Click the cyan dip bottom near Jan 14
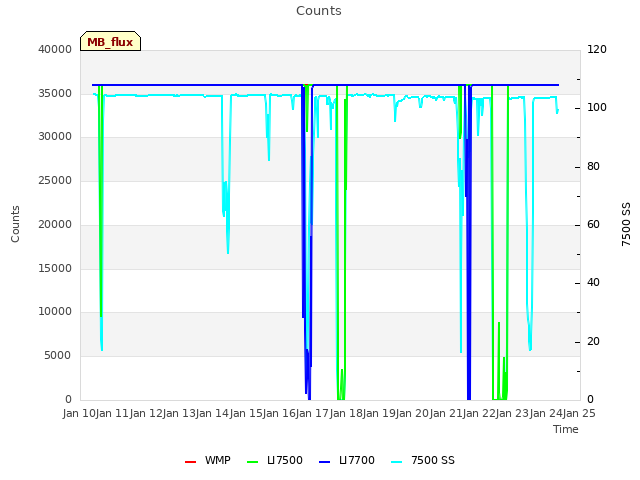 pos(228,253)
